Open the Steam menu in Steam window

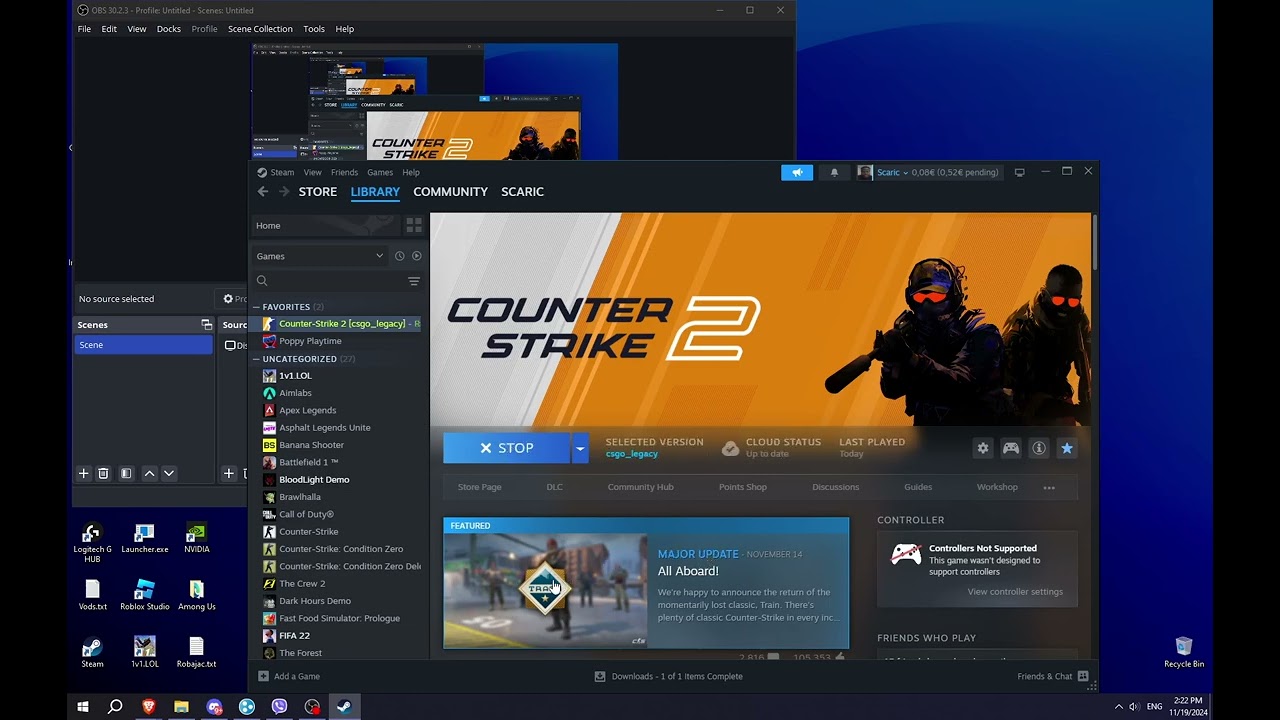(x=282, y=172)
